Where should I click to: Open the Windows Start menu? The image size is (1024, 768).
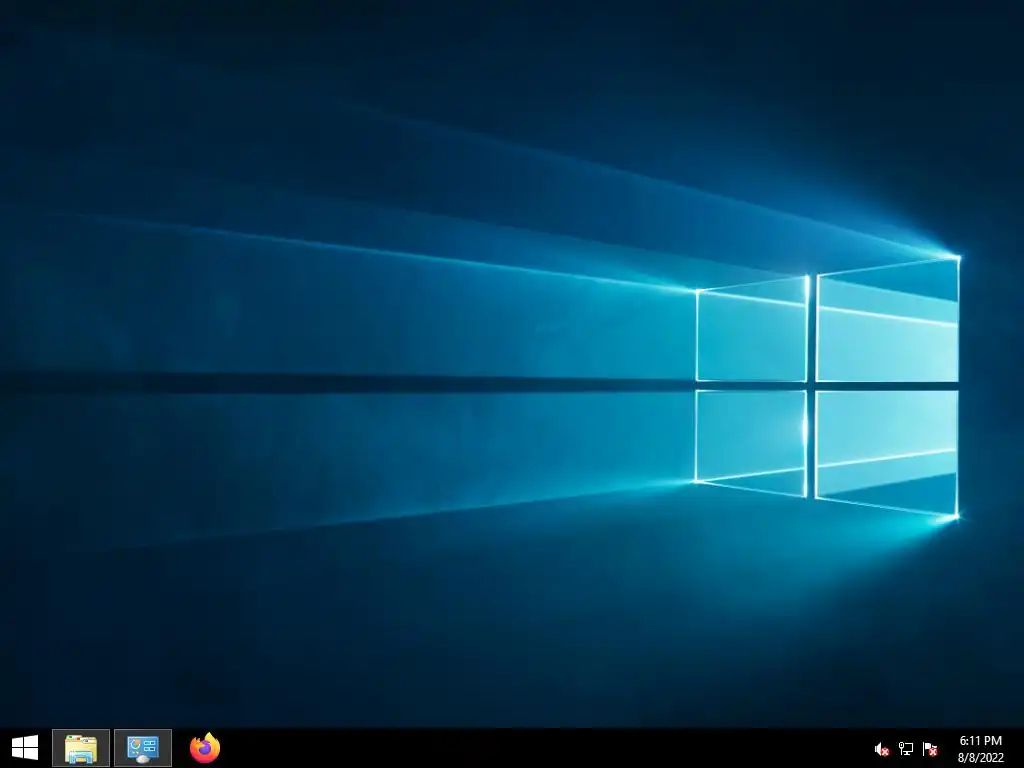25,748
